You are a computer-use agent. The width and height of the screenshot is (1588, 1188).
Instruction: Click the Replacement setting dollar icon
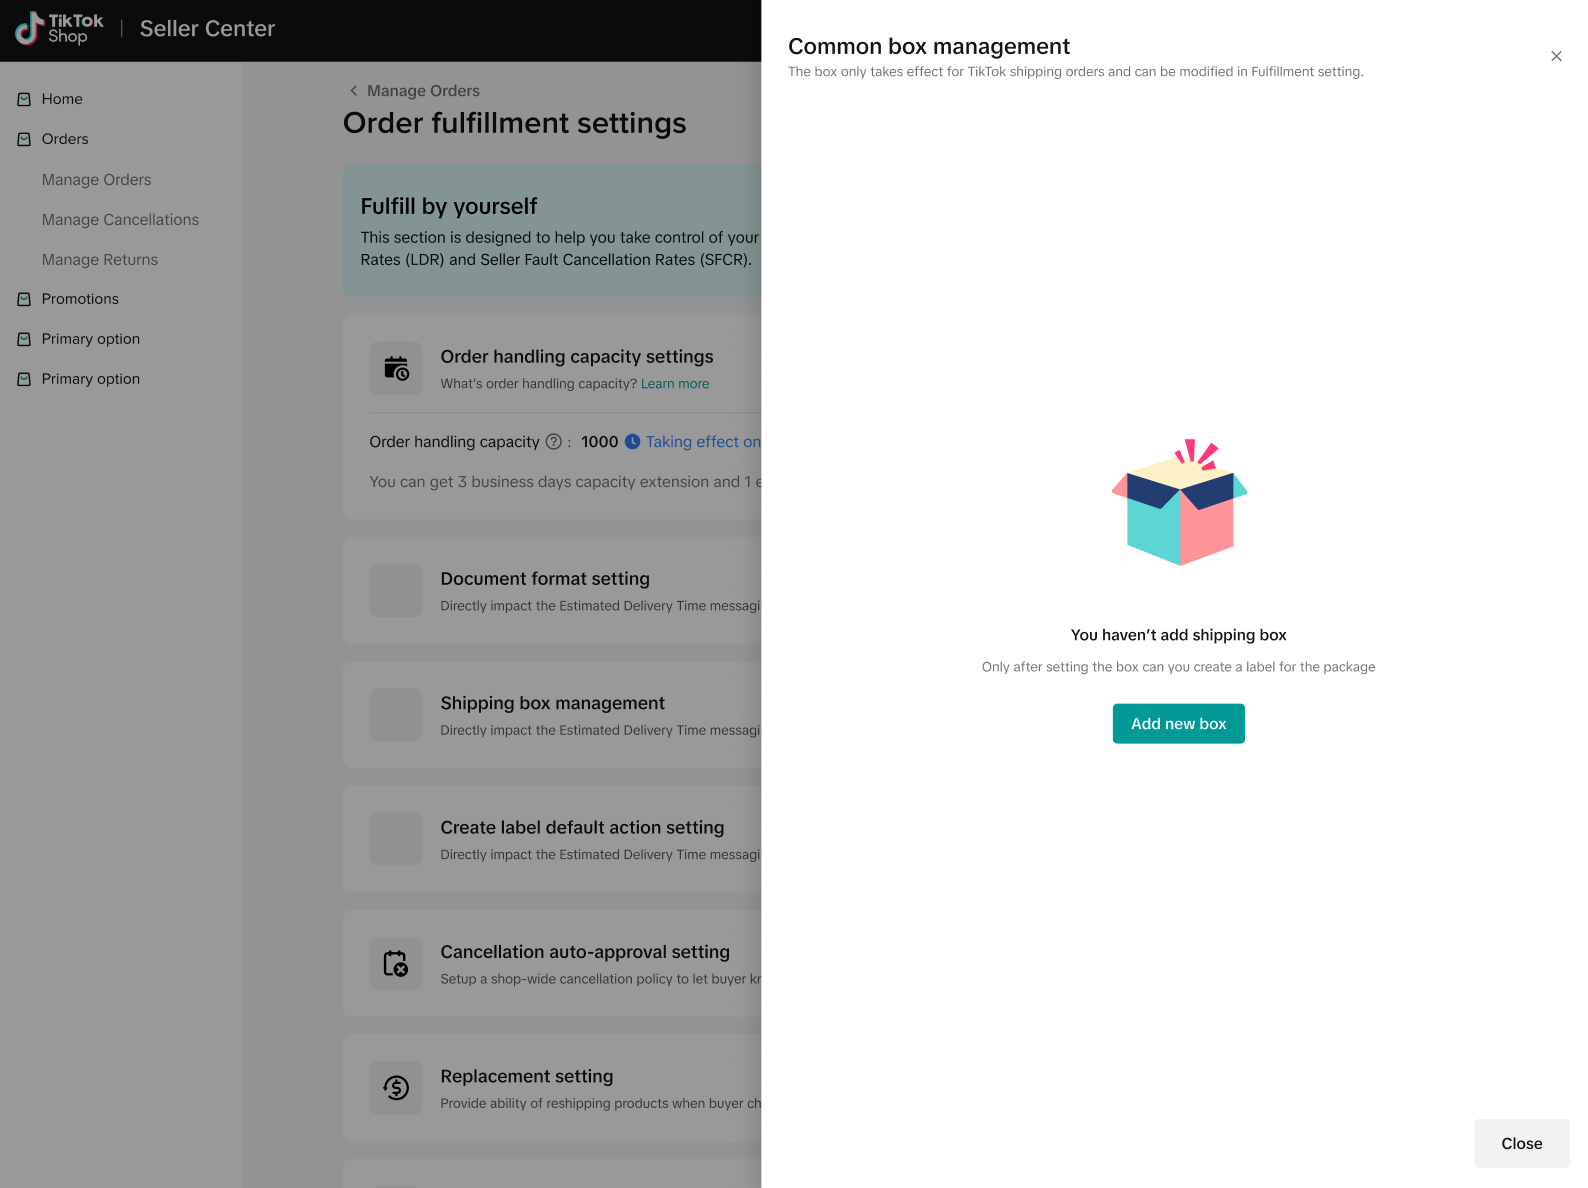coord(396,1088)
